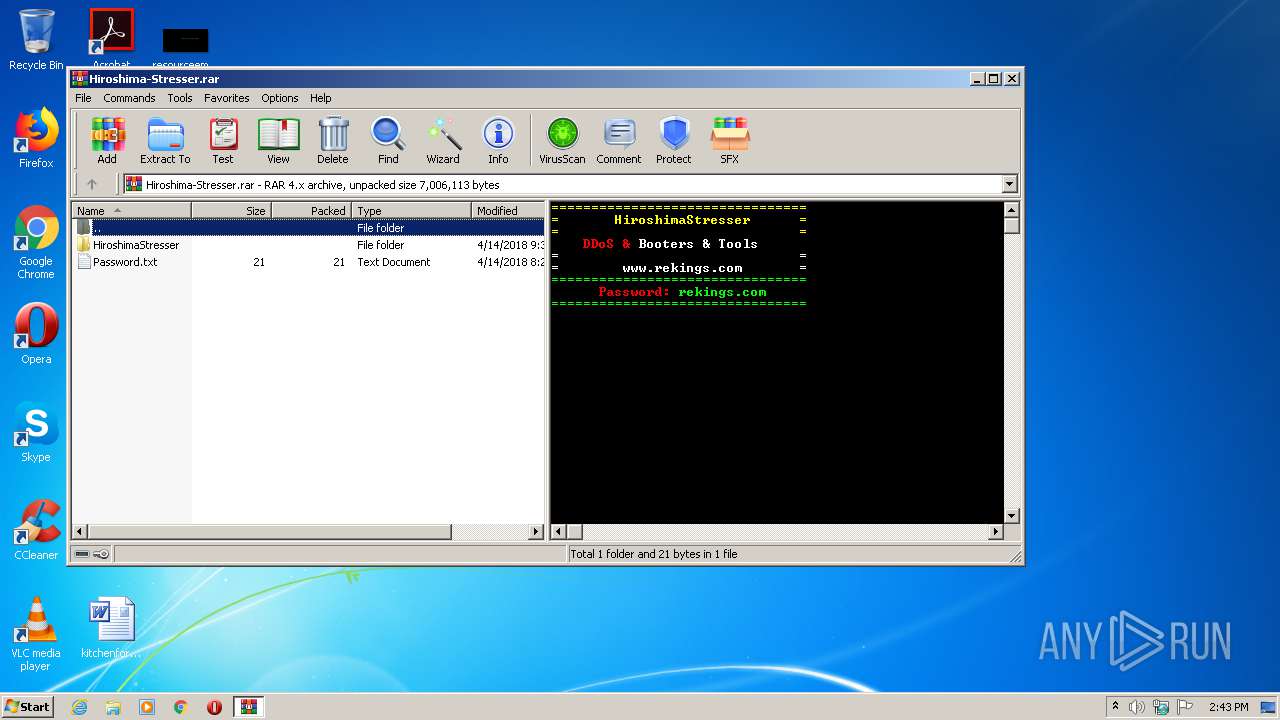Click comment pane scroll down arrow

pyautogui.click(x=1011, y=516)
